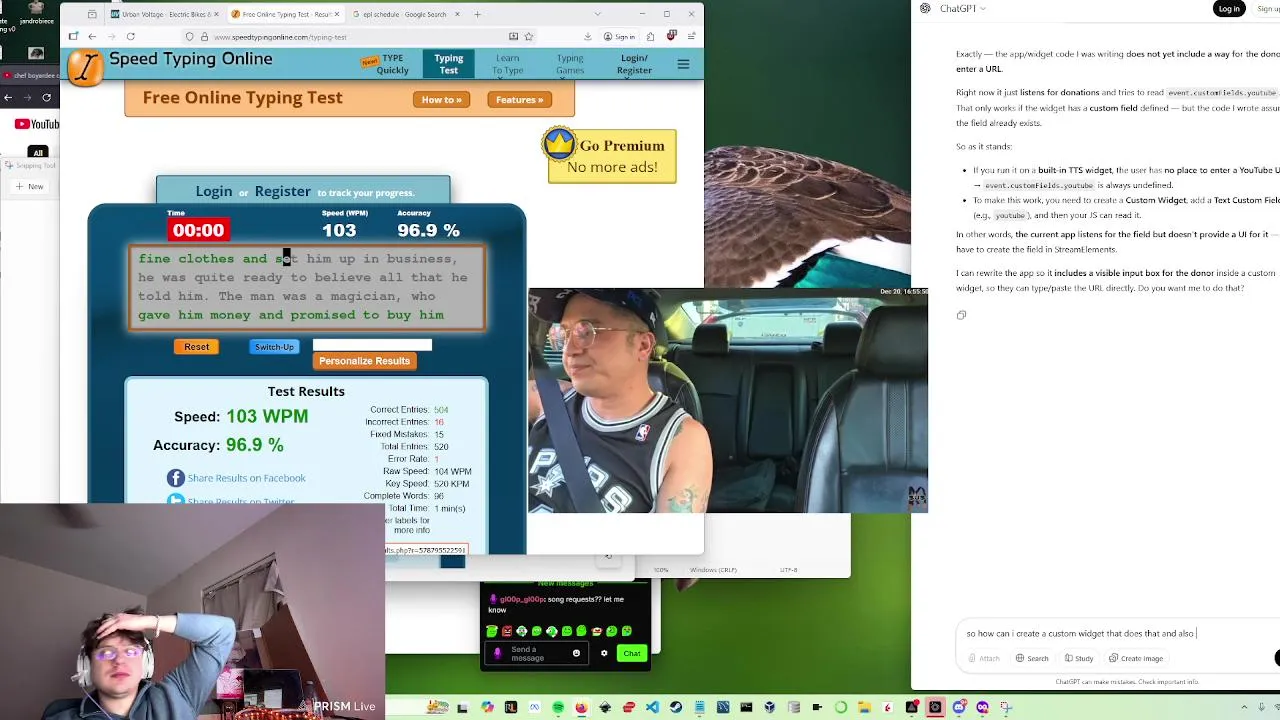This screenshot has width=1280, height=720.
Task: Reset the typing test
Action: pos(196,347)
